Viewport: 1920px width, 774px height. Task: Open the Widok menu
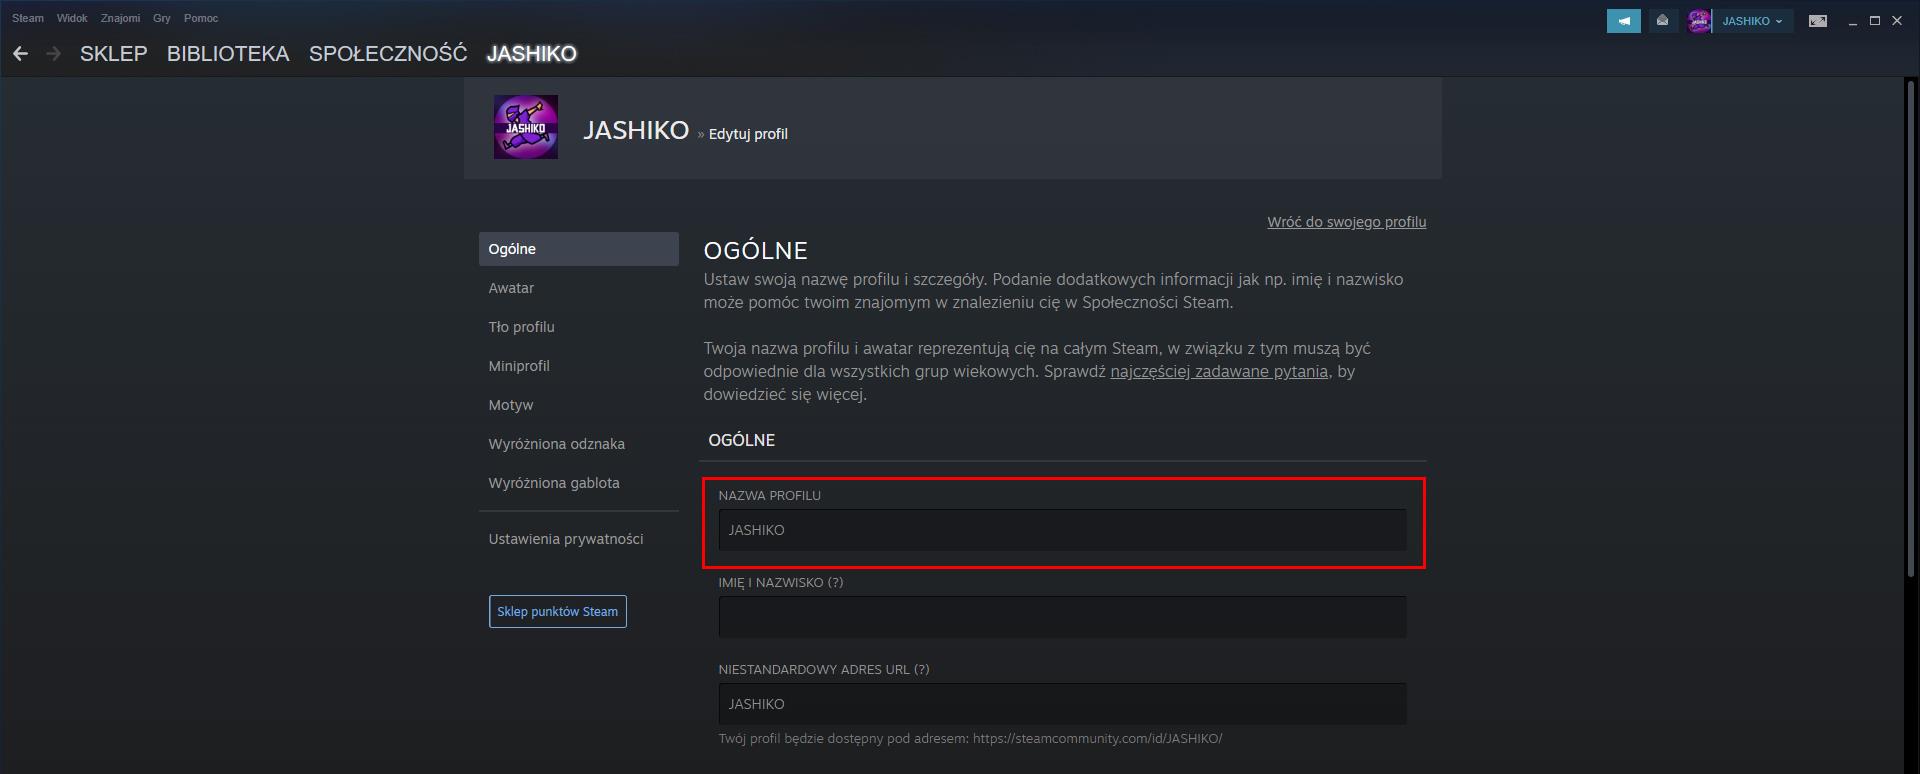(72, 18)
